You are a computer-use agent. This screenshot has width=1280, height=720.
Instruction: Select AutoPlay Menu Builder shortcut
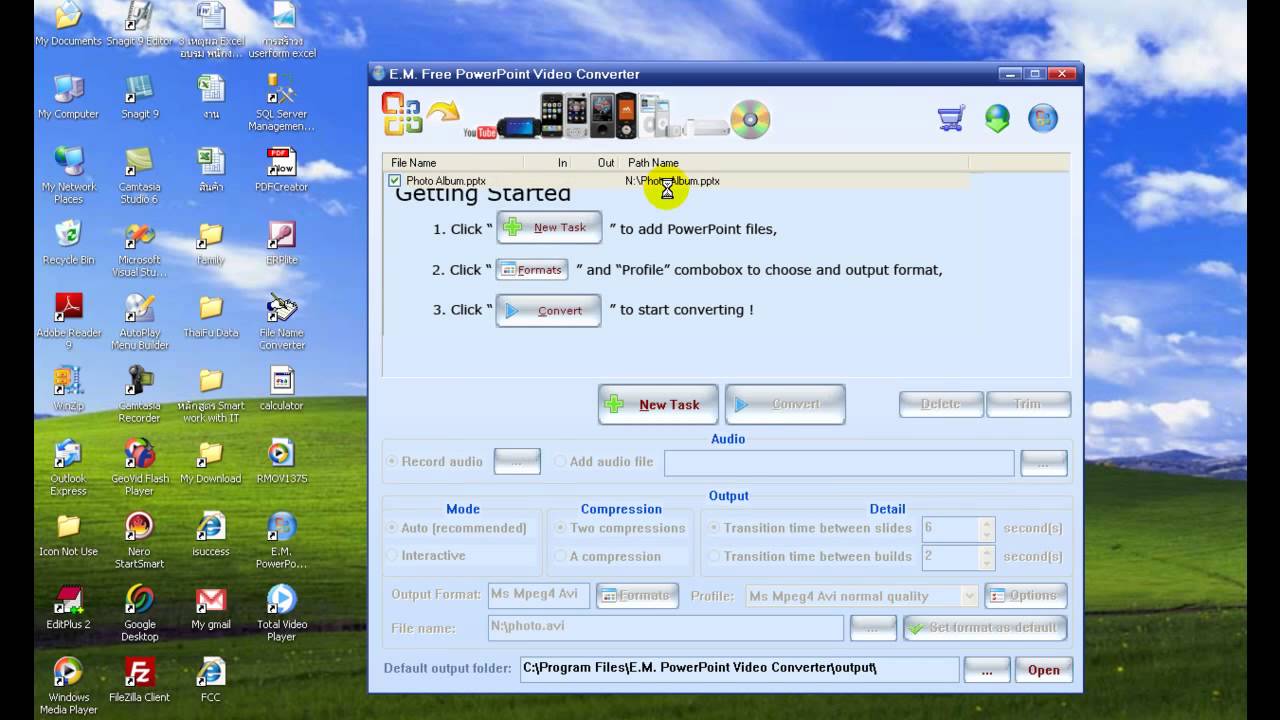[140, 321]
